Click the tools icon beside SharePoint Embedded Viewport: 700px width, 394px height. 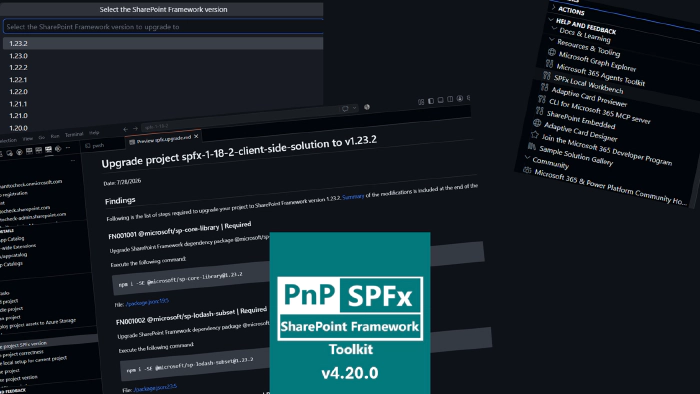click(539, 110)
